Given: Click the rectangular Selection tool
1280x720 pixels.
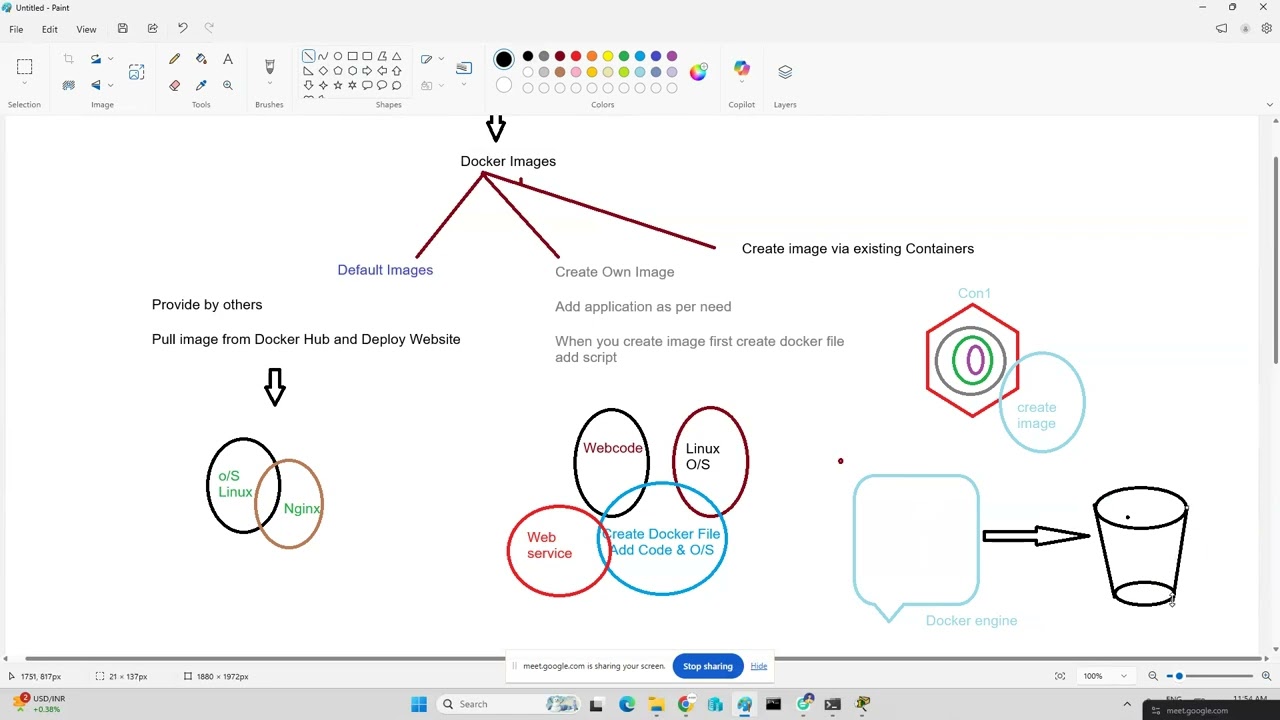Looking at the screenshot, I should (x=24, y=67).
